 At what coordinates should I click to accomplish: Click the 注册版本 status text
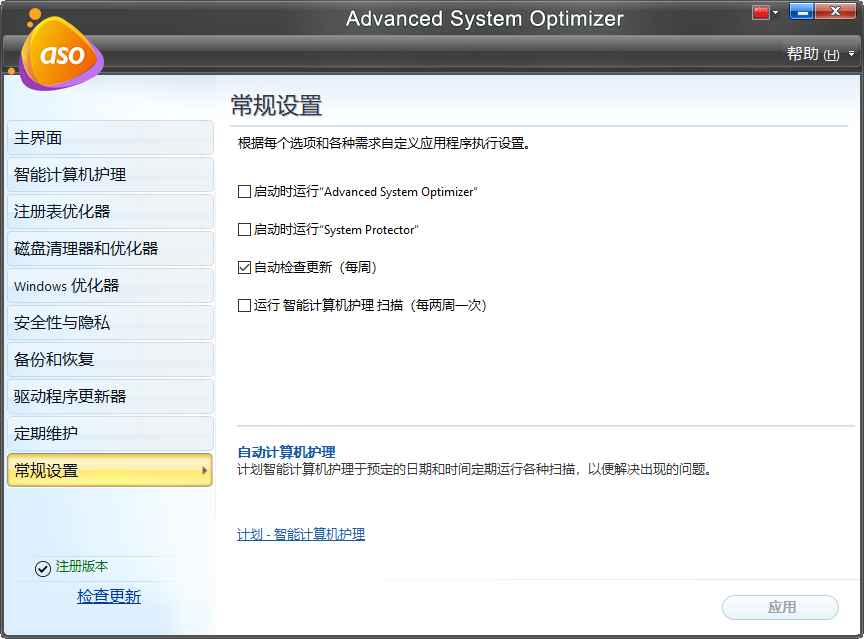pyautogui.click(x=82, y=566)
